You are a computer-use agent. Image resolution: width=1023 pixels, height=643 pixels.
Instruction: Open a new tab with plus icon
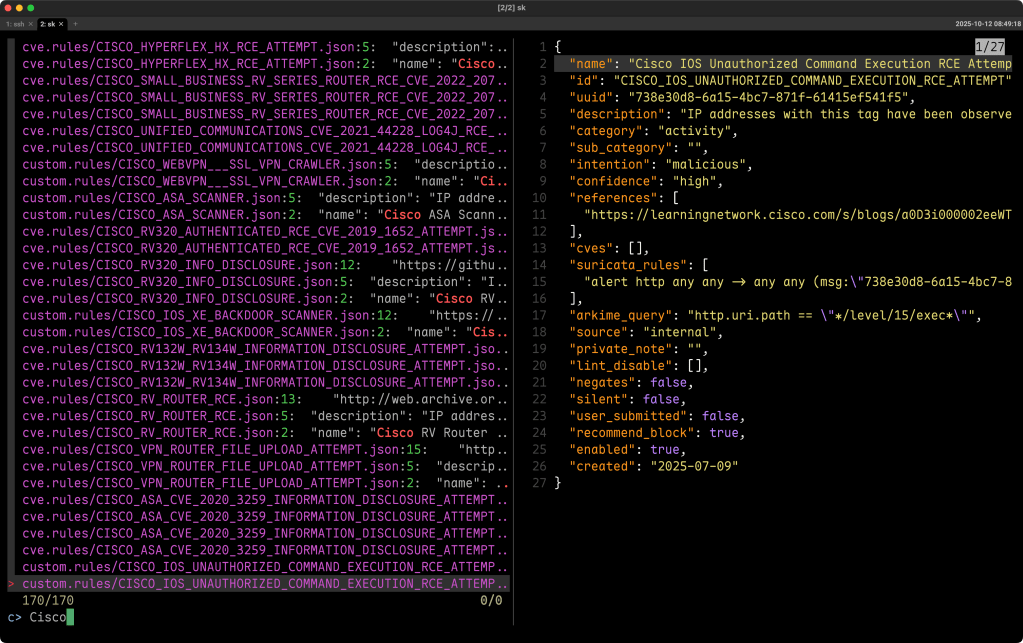coord(75,23)
